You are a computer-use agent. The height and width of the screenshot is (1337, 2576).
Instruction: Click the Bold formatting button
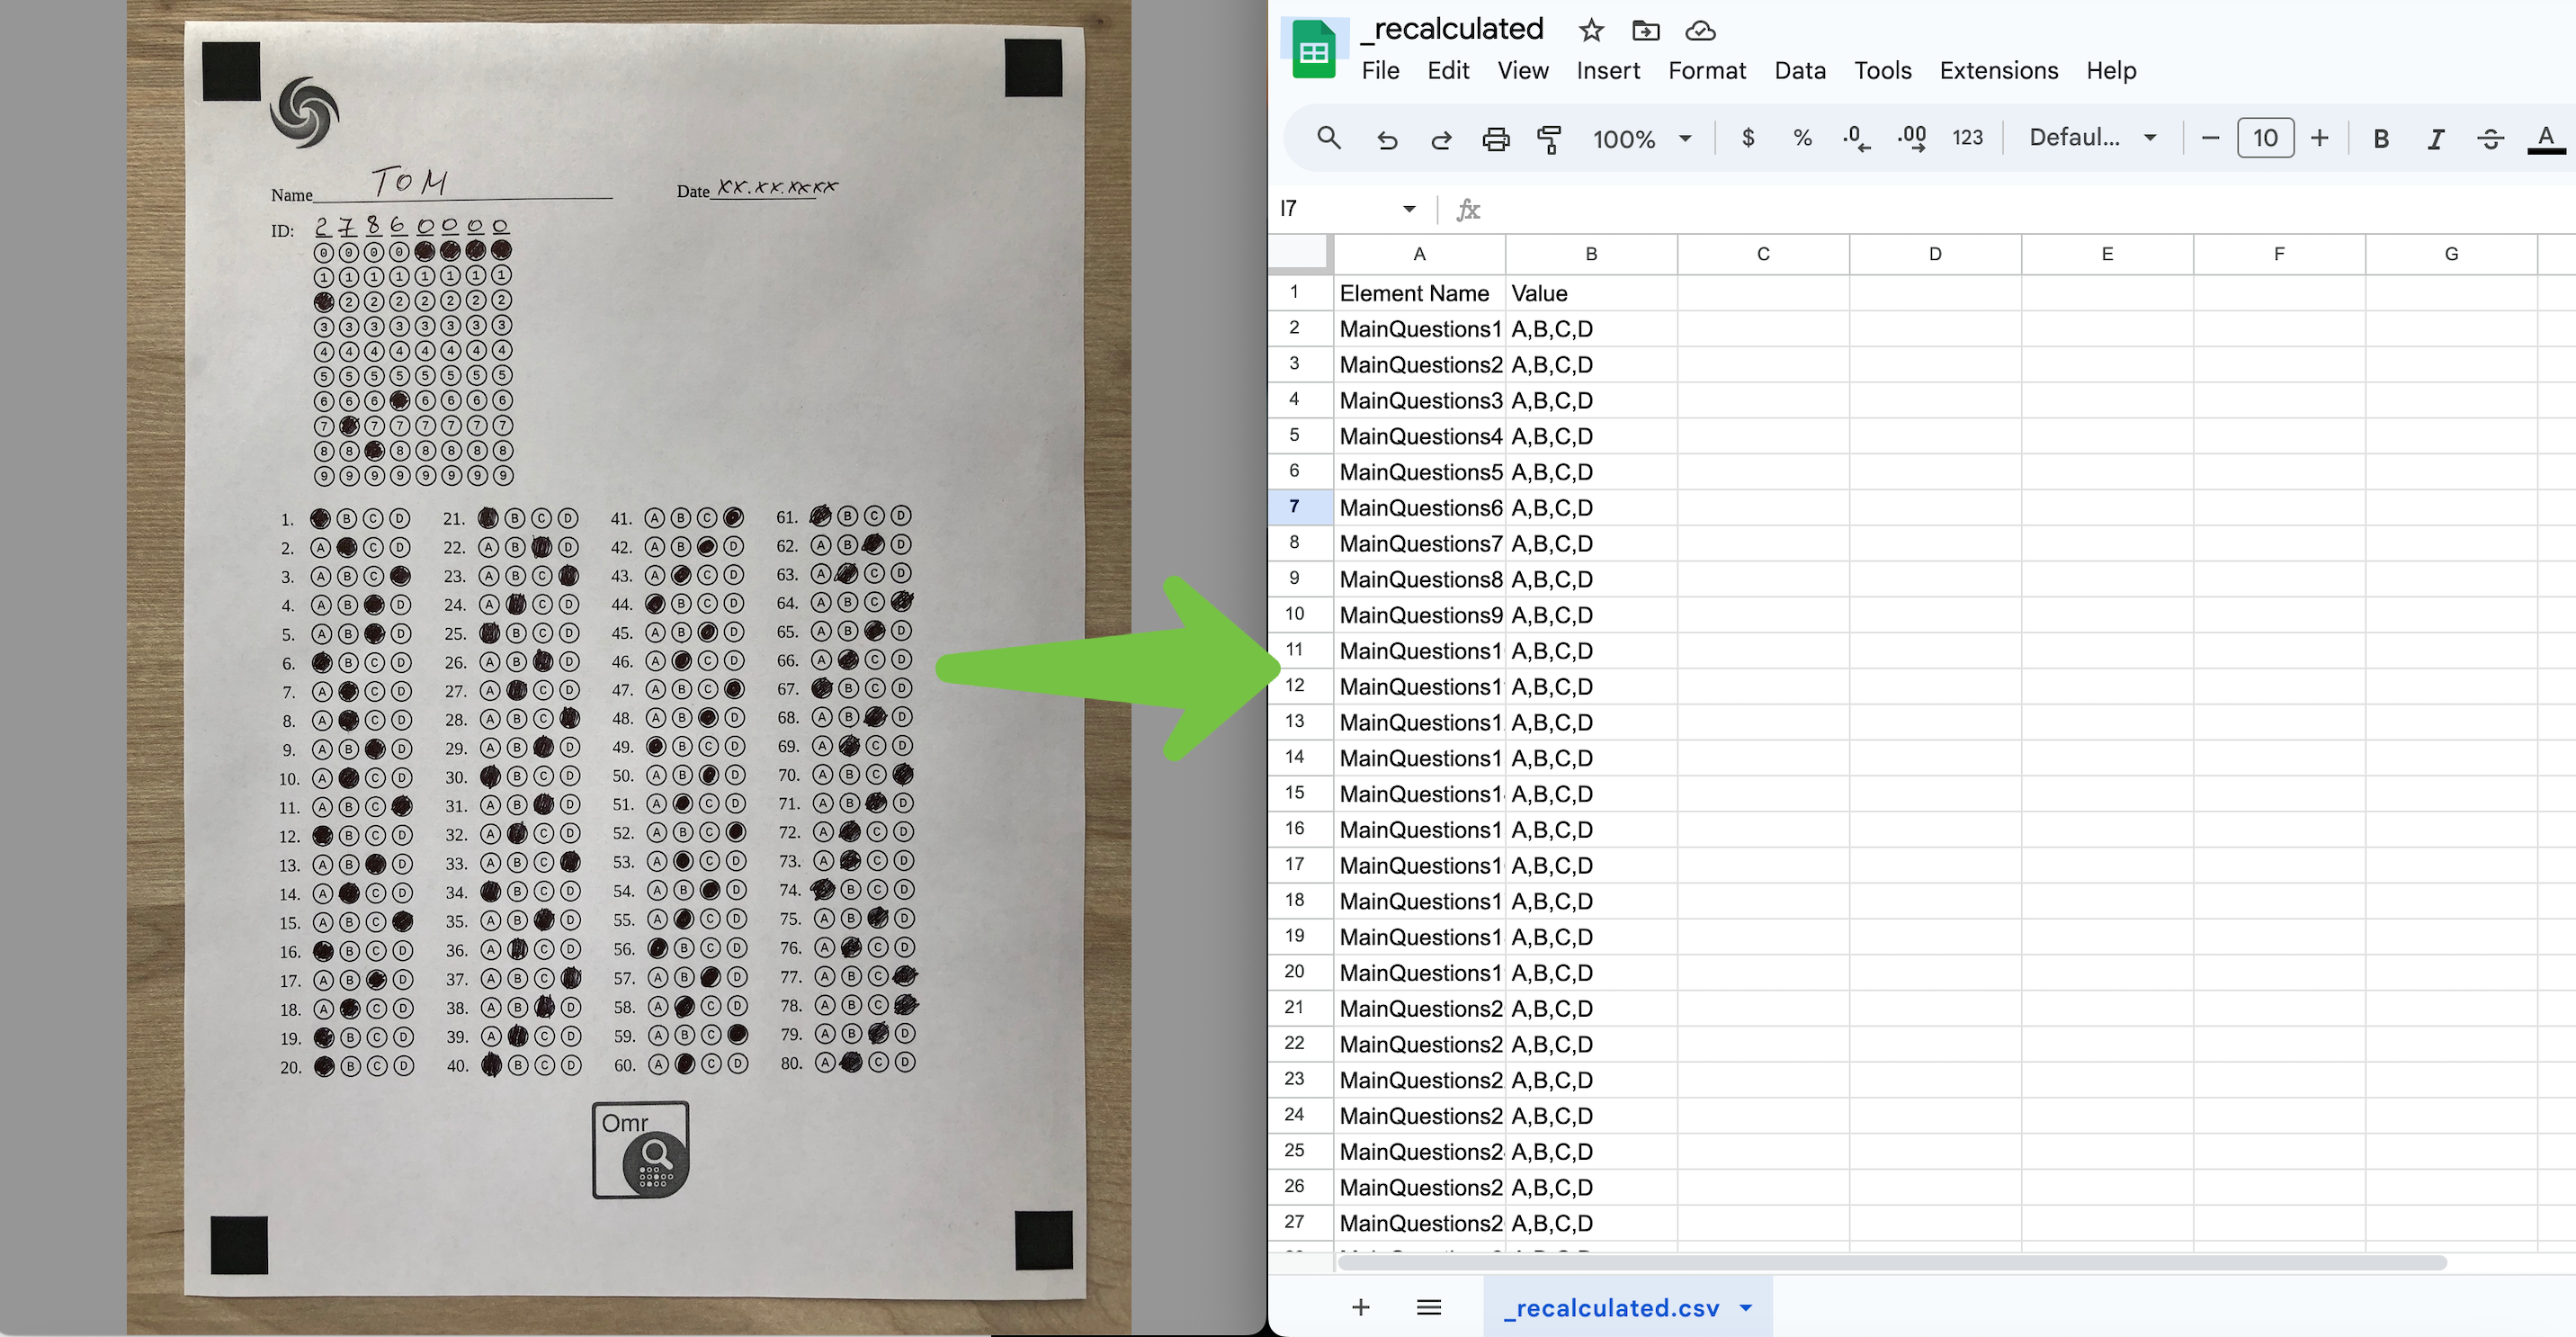tap(2382, 136)
